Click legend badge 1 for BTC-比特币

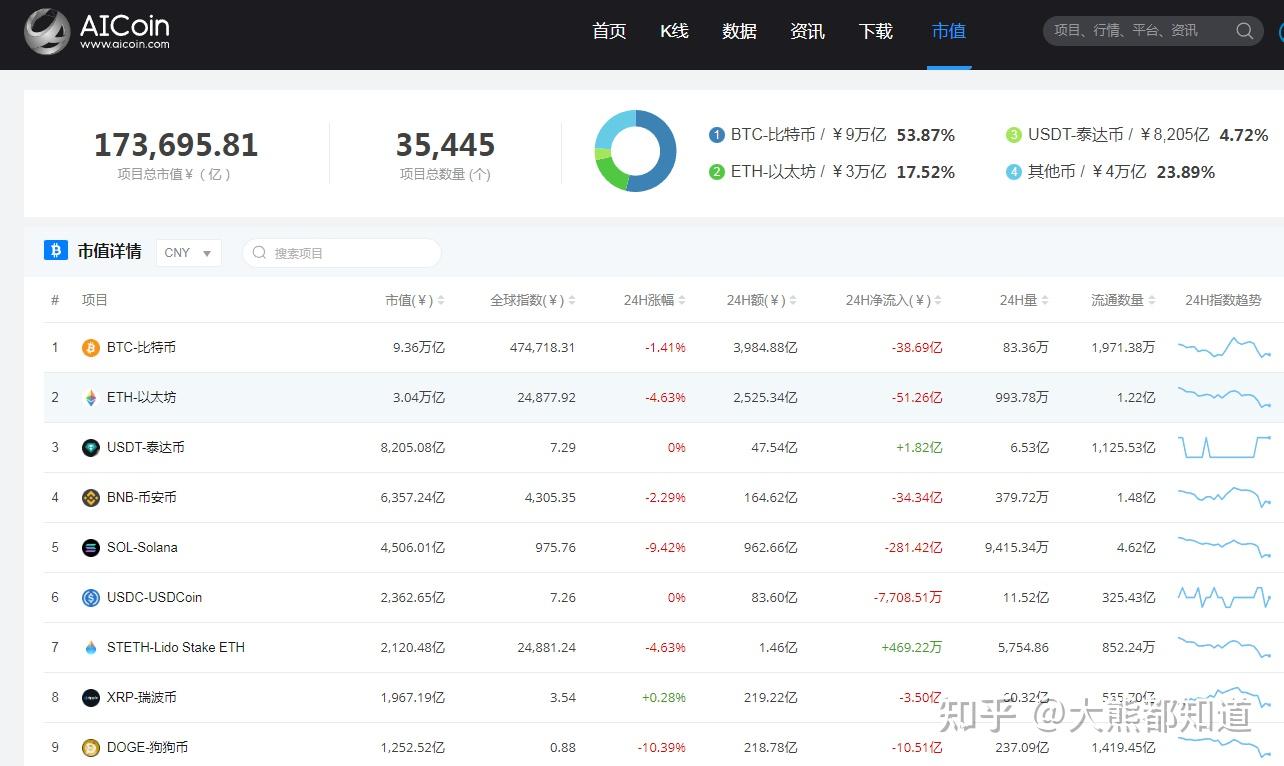coord(717,135)
